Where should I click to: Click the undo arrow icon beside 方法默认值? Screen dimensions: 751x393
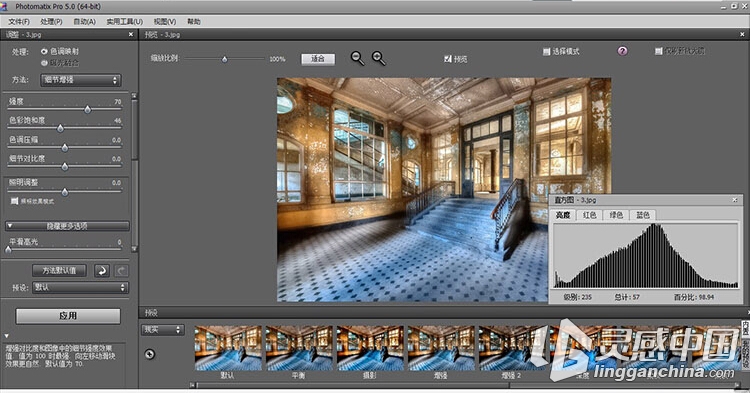(x=102, y=271)
